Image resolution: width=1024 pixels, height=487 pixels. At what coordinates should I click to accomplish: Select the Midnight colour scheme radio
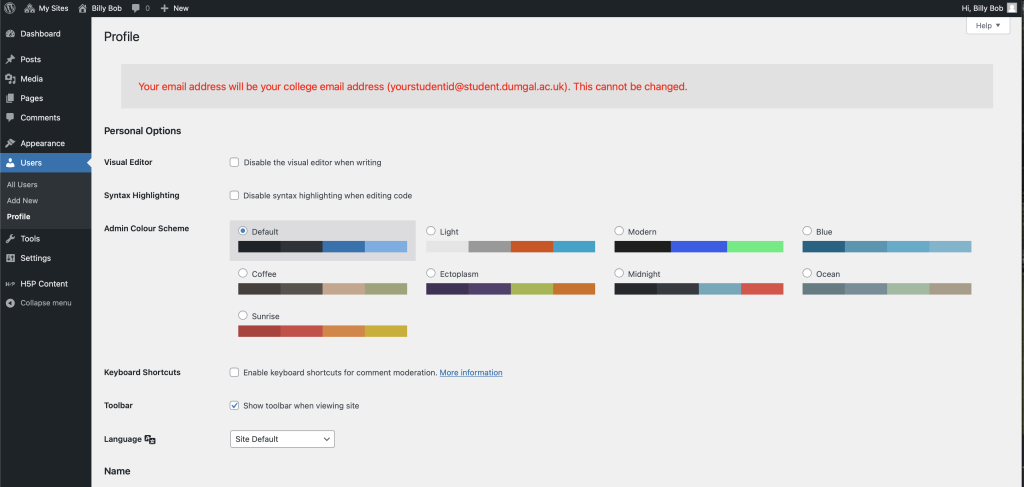pos(619,274)
